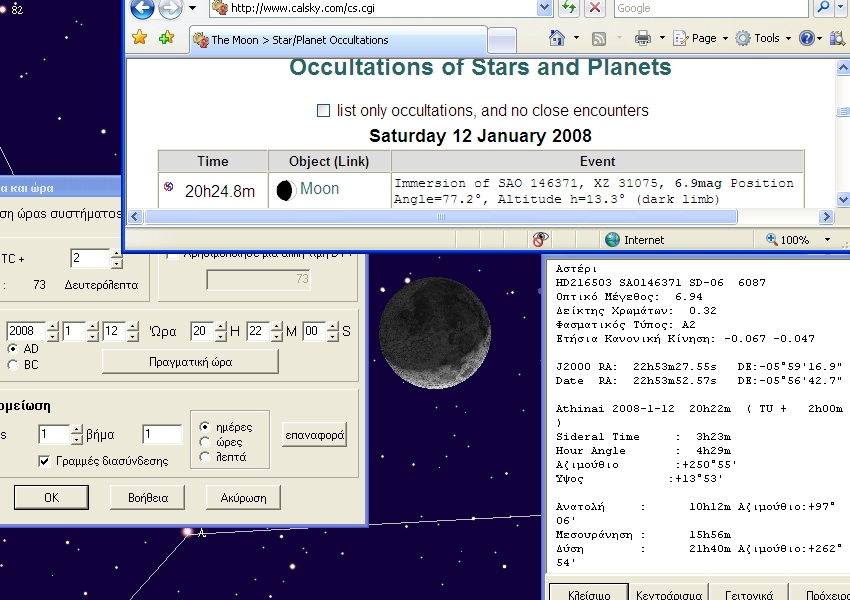Click the βήμα step field
850x600 pixels.
click(162, 434)
